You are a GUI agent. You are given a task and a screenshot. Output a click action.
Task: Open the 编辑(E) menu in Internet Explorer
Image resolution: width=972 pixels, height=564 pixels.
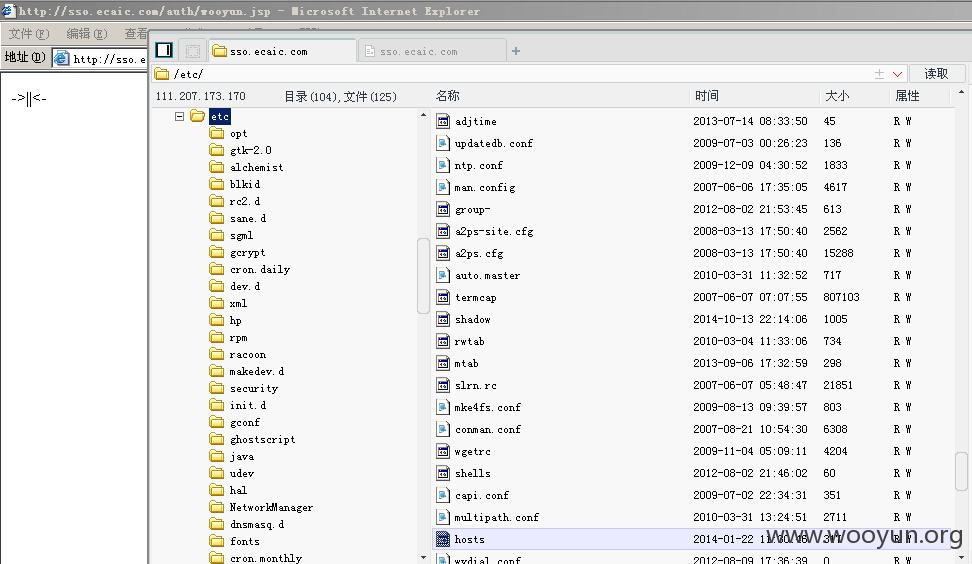87,33
